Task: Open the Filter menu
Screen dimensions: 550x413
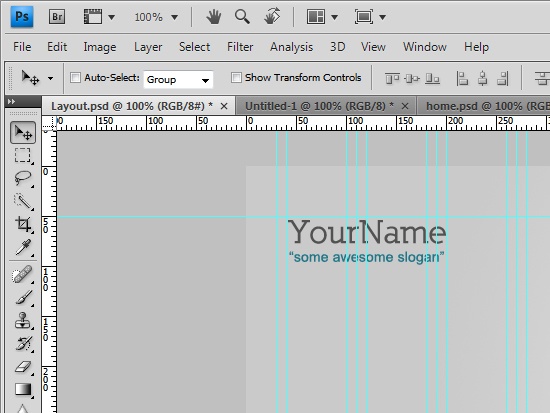Action: click(240, 47)
